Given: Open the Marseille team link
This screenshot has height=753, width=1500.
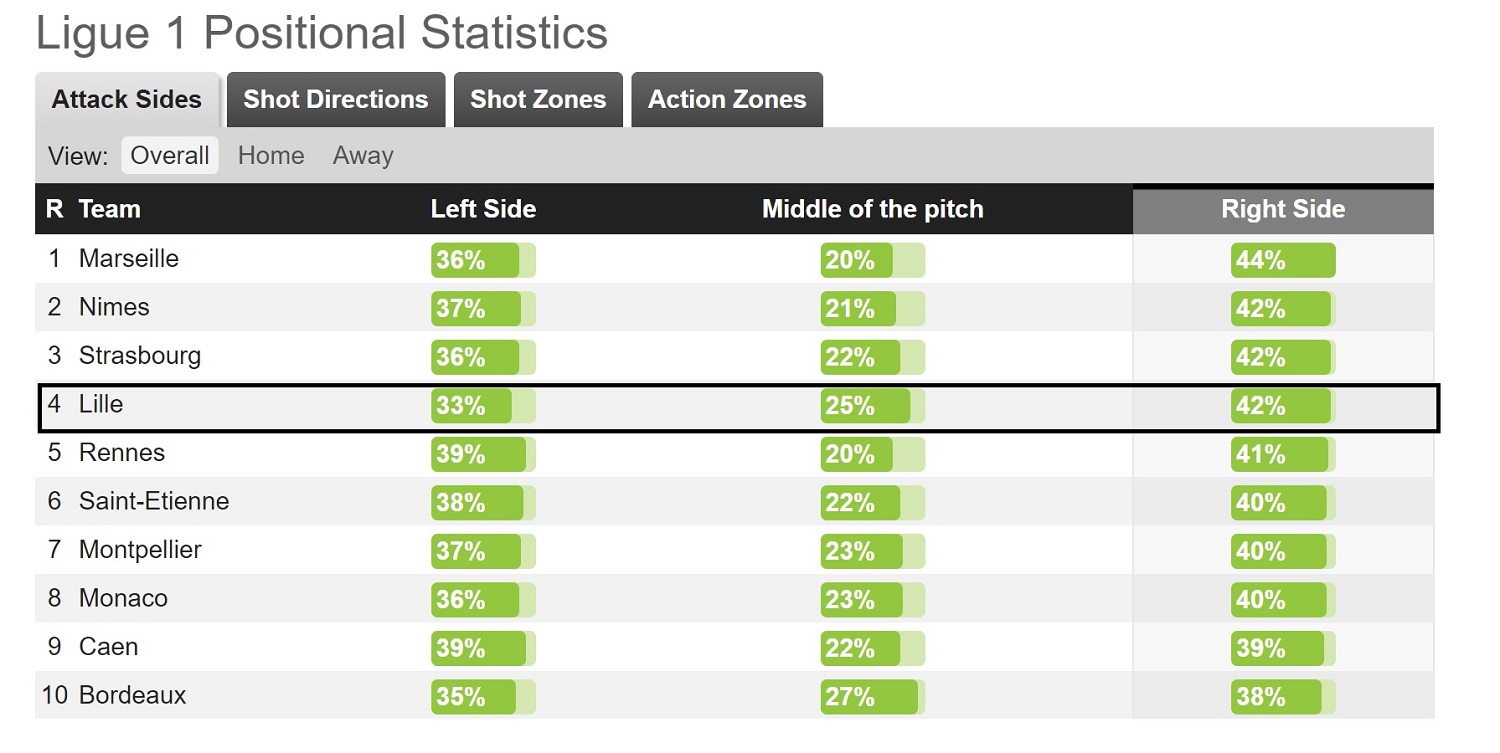Looking at the screenshot, I should point(129,259).
